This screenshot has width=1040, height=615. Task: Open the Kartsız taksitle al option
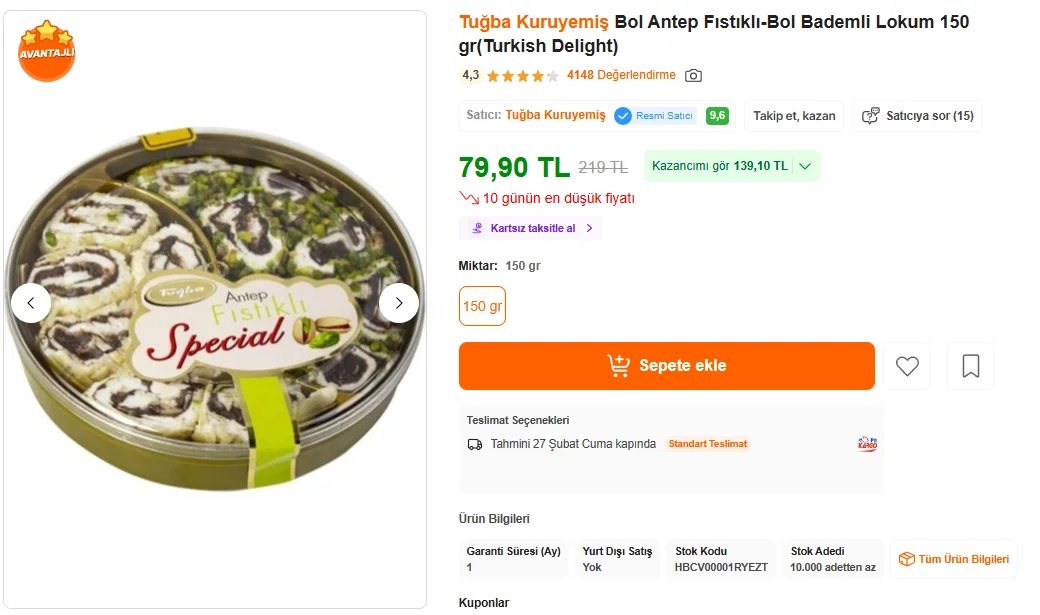(531, 228)
